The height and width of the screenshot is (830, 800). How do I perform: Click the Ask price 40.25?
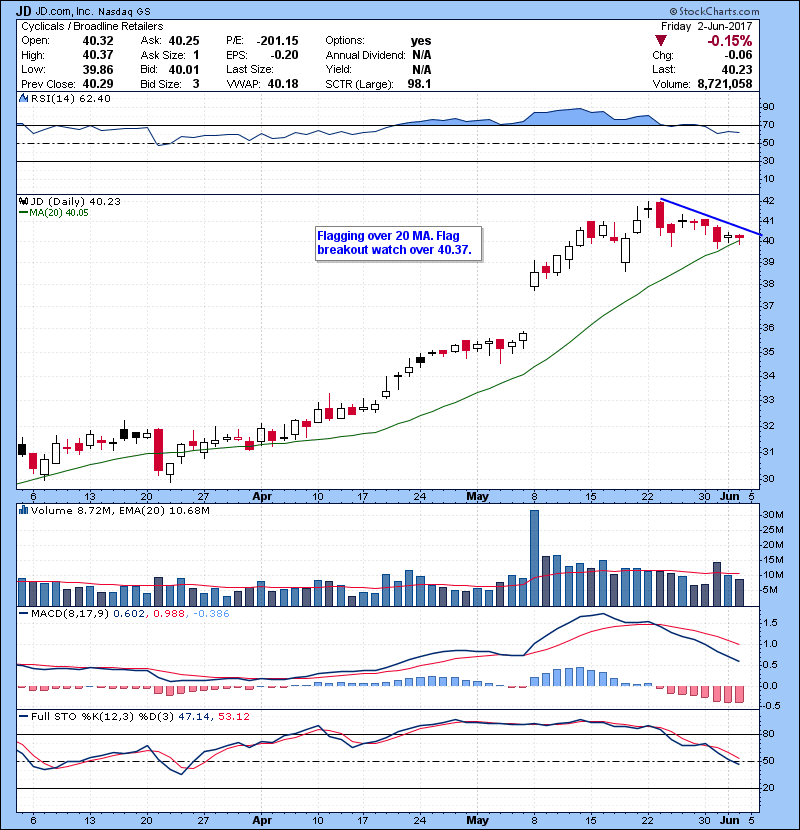184,41
